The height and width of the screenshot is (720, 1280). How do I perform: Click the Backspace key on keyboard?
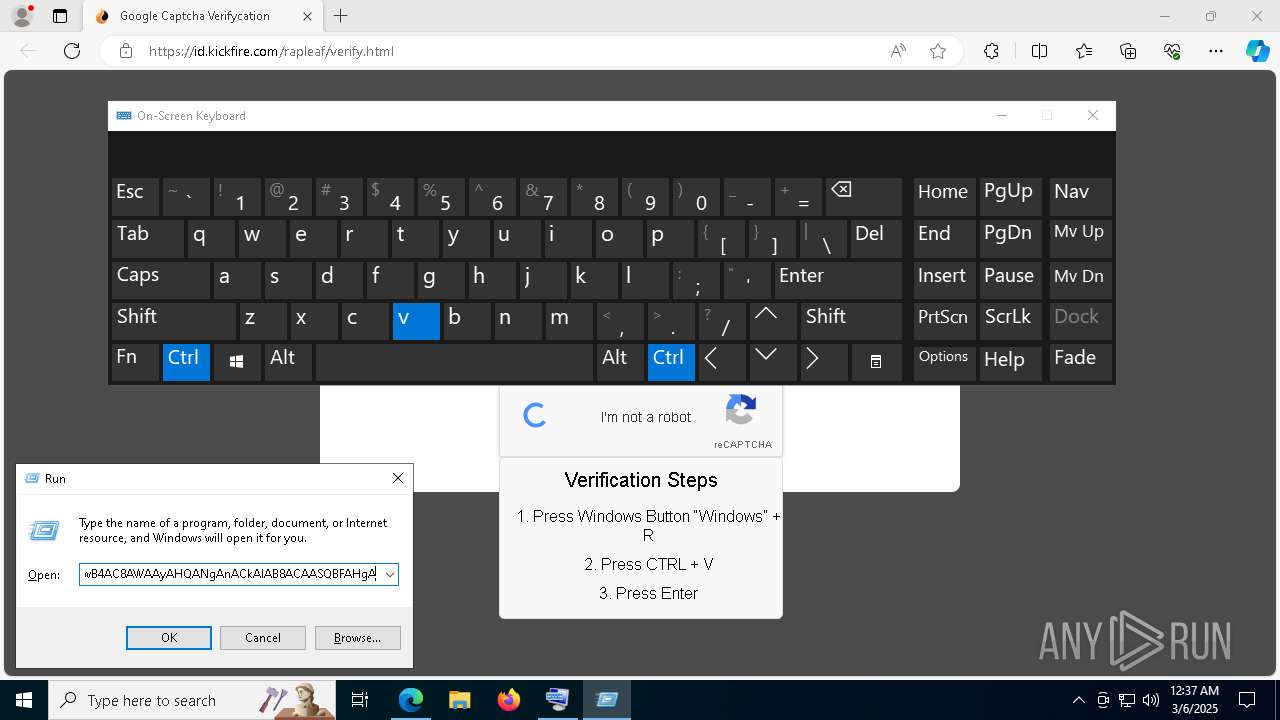pos(864,197)
